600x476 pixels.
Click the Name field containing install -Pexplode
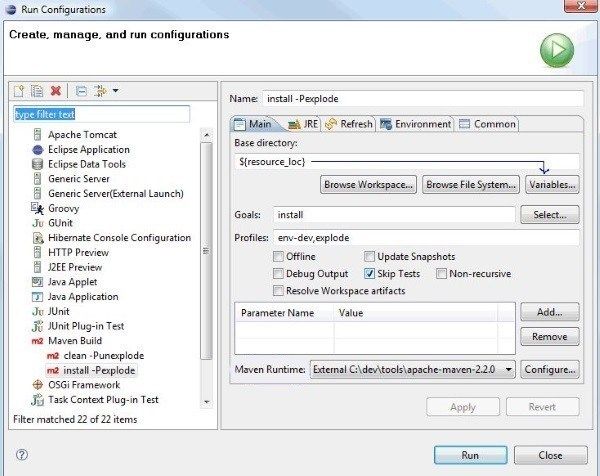point(423,99)
